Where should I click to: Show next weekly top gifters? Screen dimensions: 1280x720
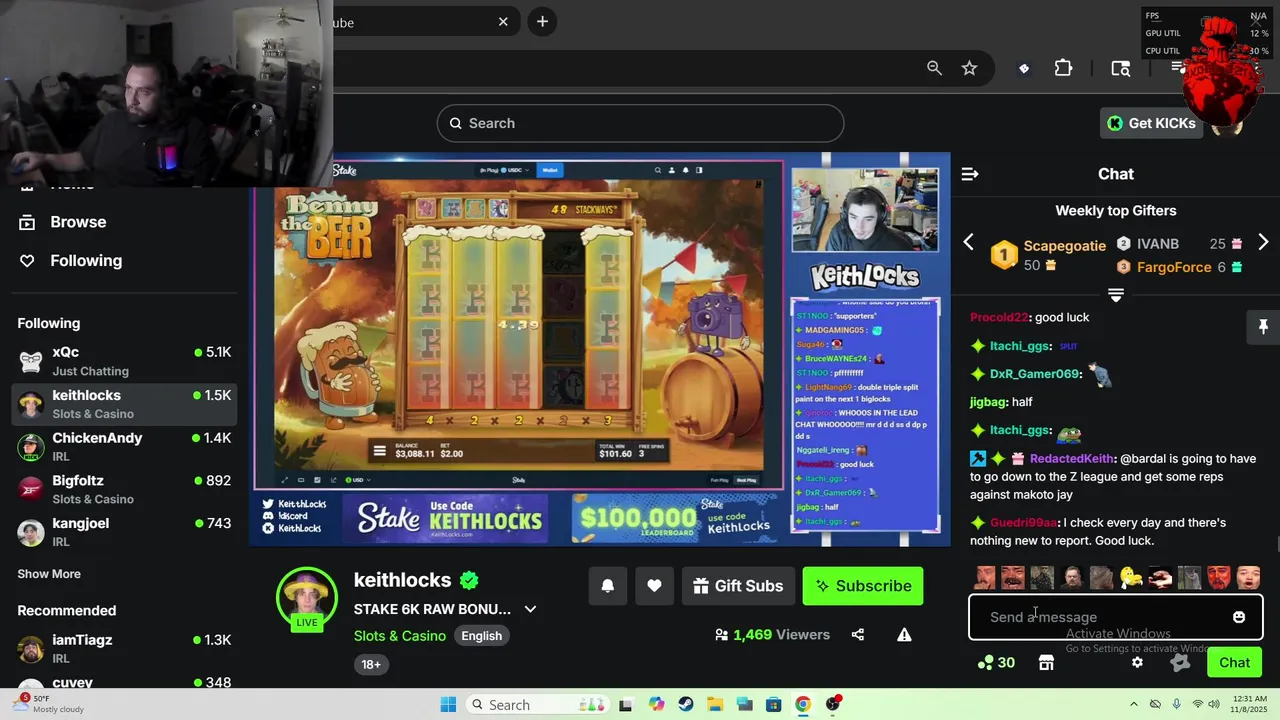point(1263,243)
